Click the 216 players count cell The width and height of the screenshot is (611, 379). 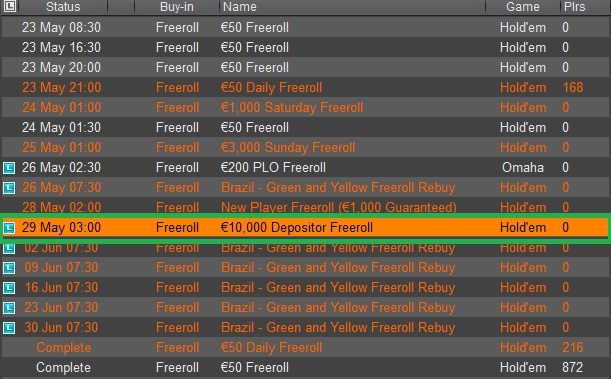pyautogui.click(x=572, y=347)
